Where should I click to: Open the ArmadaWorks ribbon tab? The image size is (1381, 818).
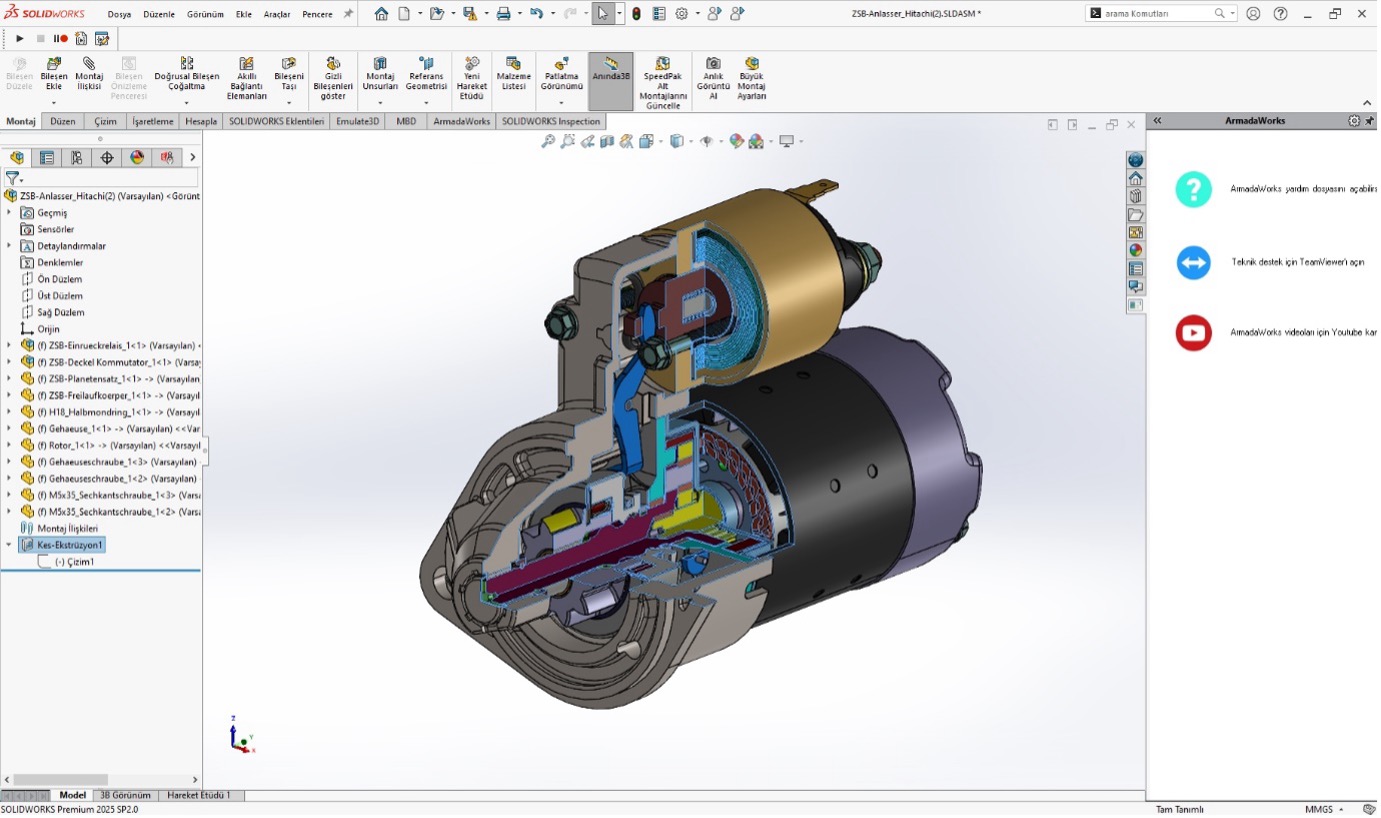tap(461, 122)
